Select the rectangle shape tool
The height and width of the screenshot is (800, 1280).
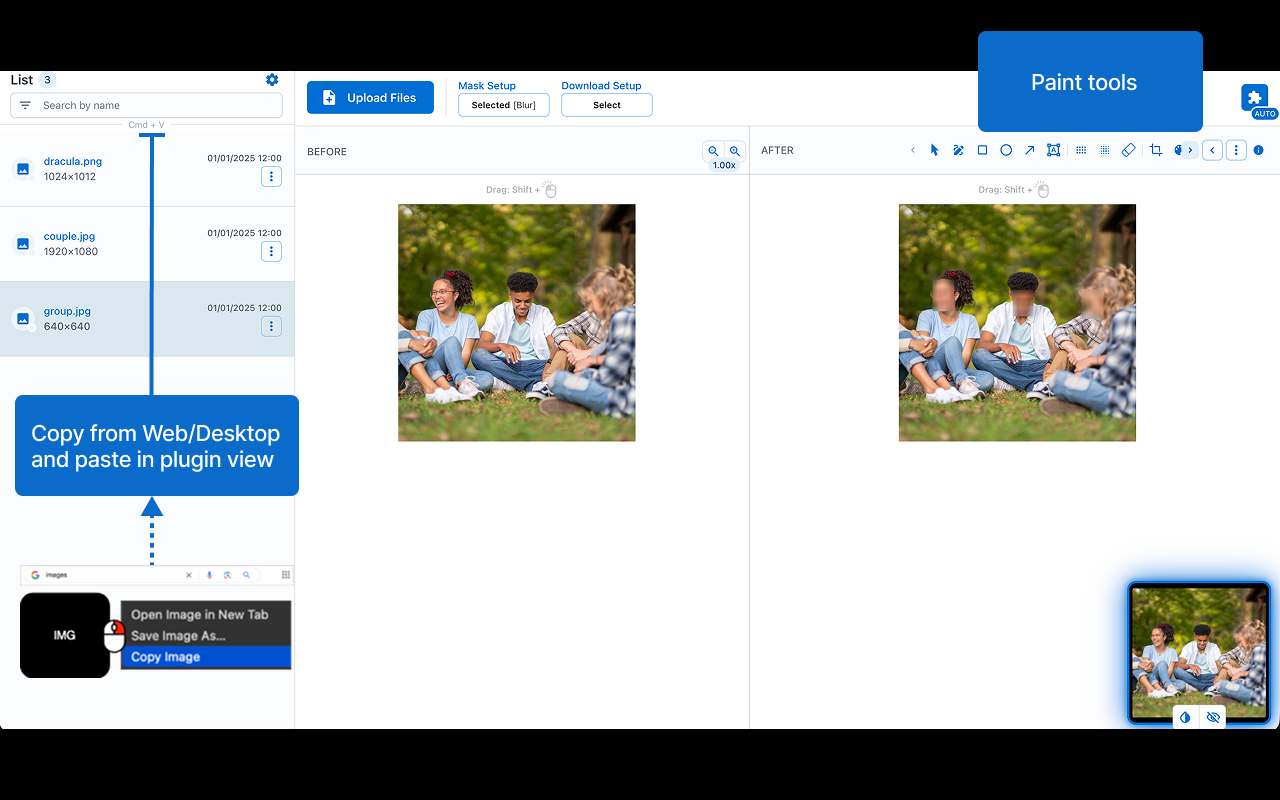pyautogui.click(x=982, y=150)
